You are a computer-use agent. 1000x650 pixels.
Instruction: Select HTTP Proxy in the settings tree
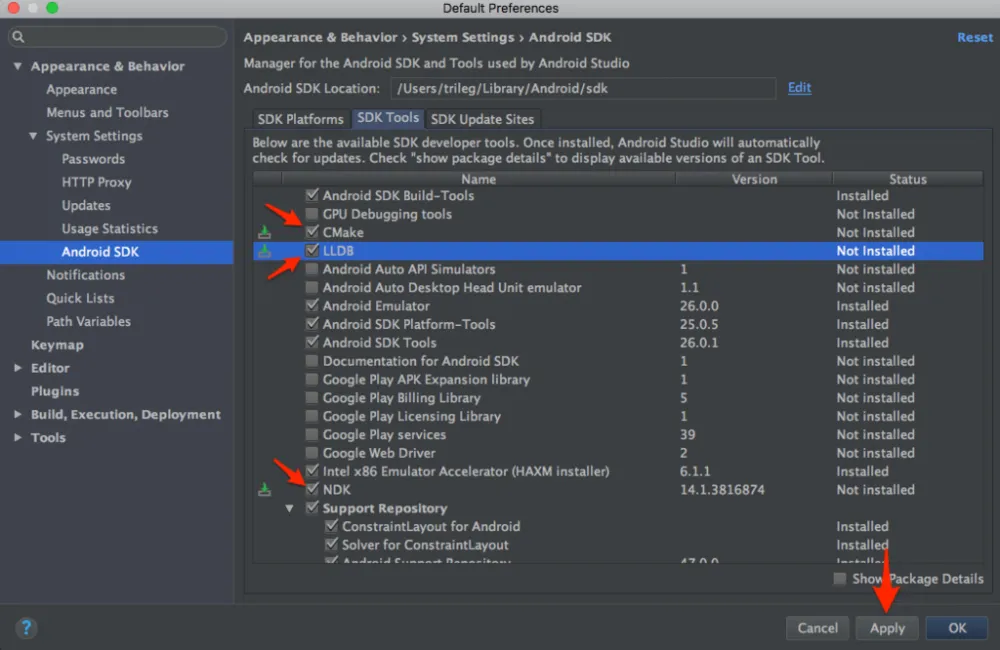point(96,182)
